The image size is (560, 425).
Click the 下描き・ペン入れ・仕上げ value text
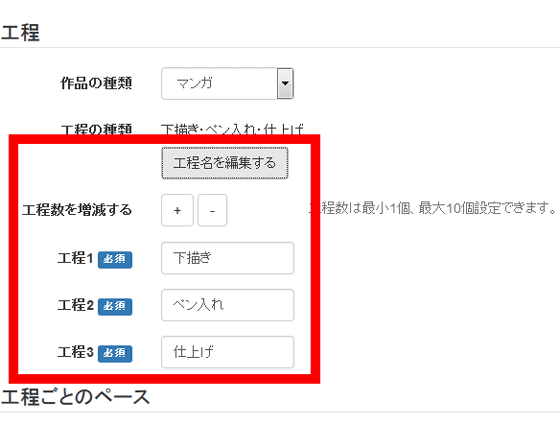(x=232, y=129)
